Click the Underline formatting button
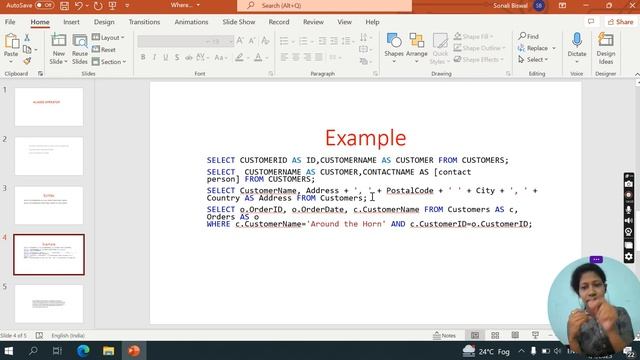Image resolution: width=640 pixels, height=360 pixels. [x=165, y=58]
